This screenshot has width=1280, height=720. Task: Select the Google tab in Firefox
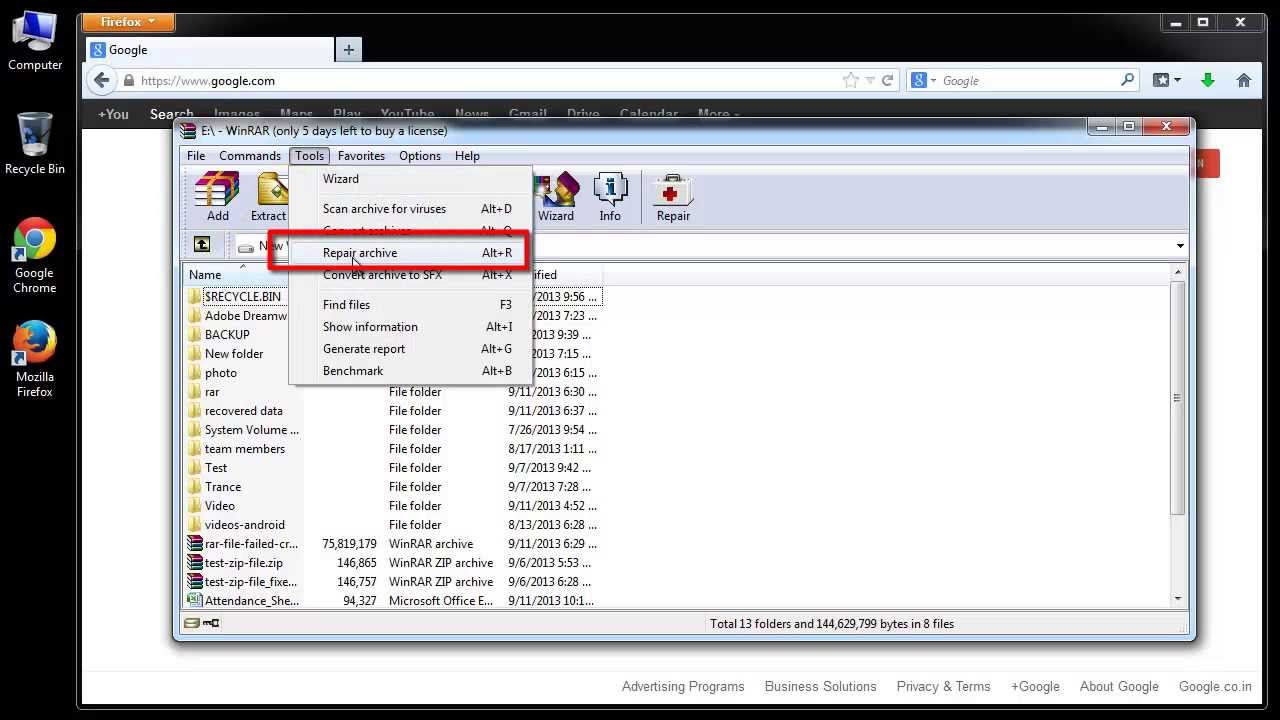[x=210, y=50]
